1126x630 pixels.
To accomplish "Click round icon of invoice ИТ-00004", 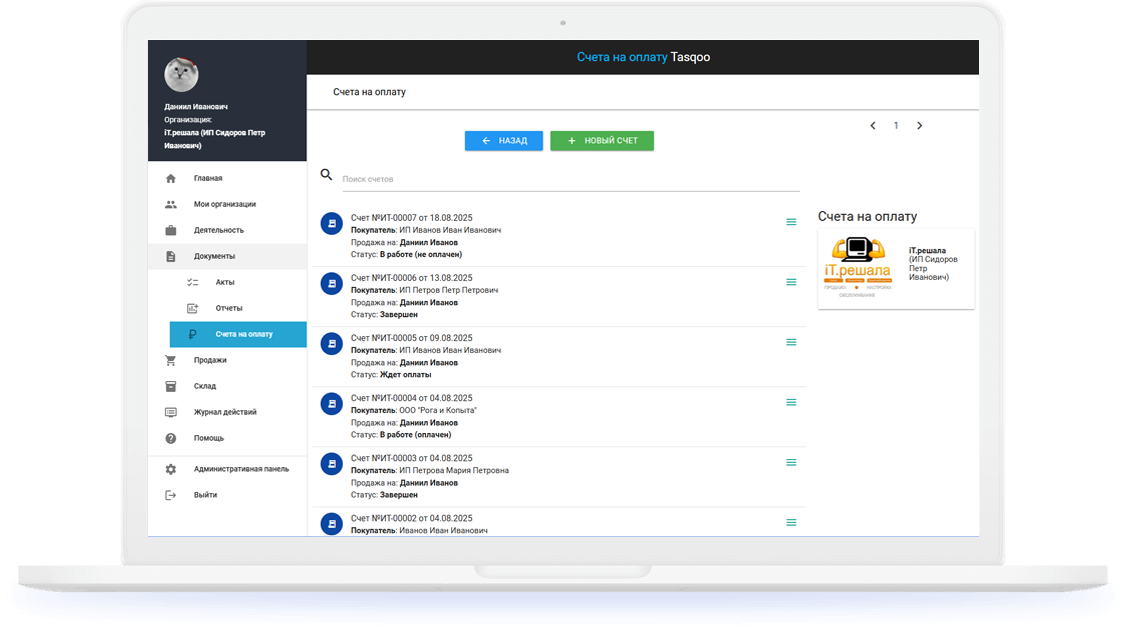I will 331,404.
